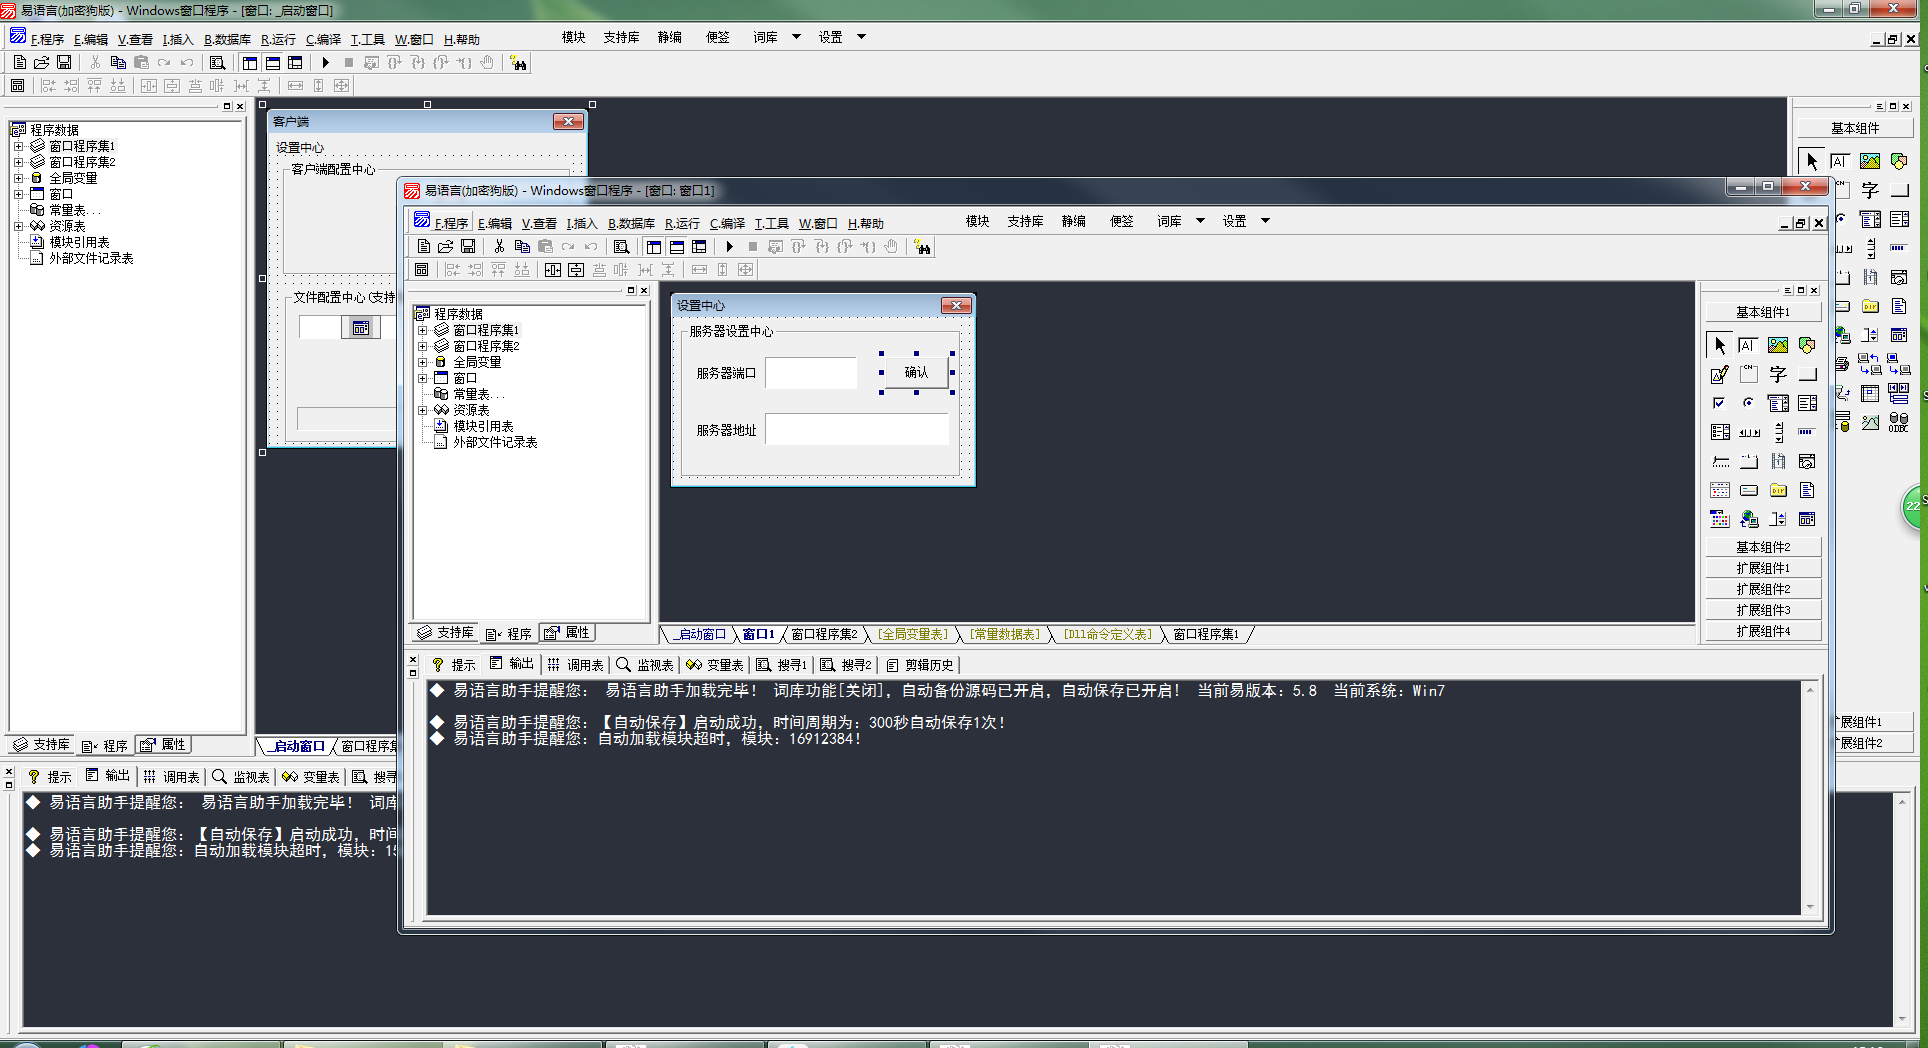Click the center-horizontally icon in the front alignment toolbar

[x=553, y=270]
